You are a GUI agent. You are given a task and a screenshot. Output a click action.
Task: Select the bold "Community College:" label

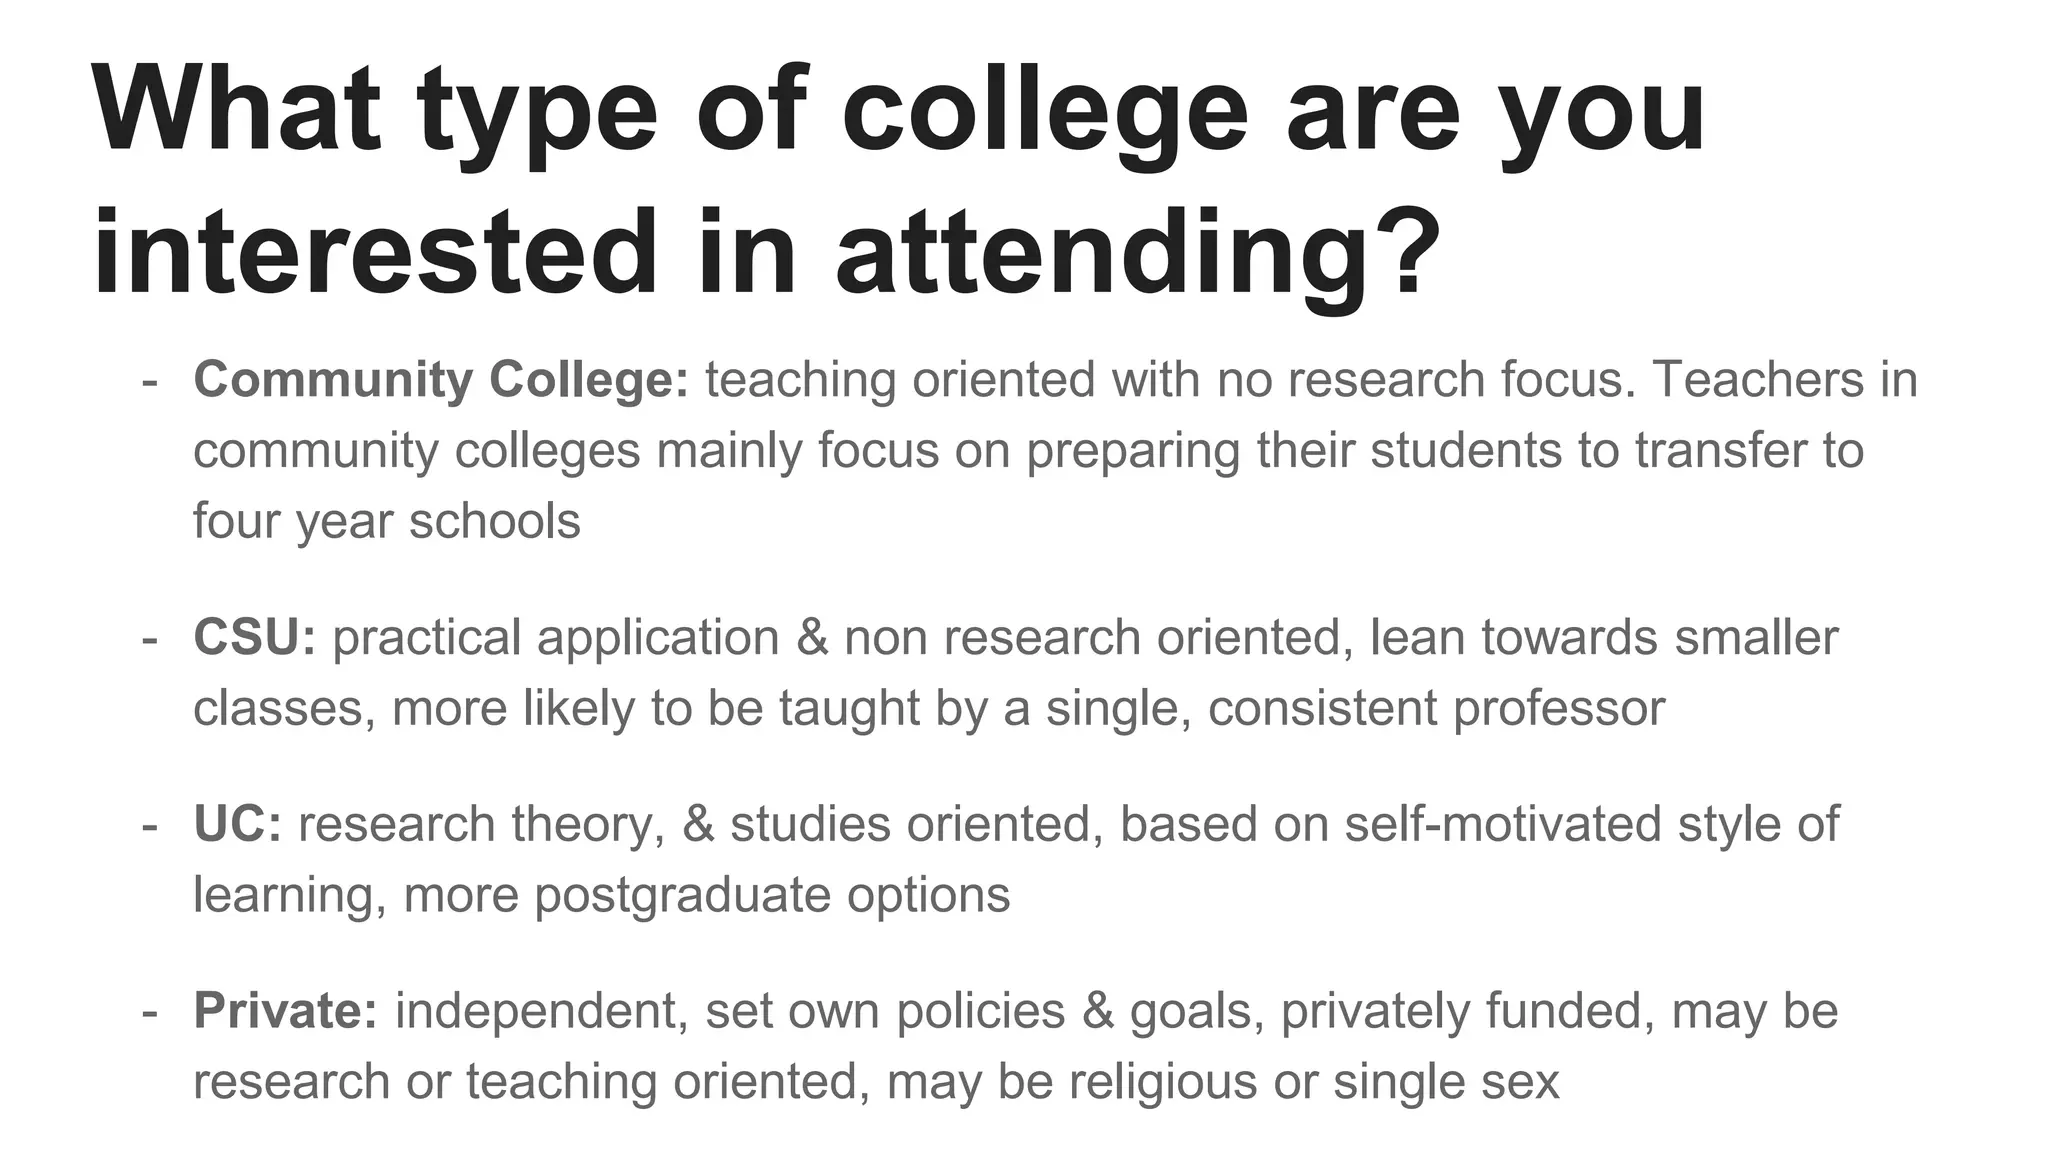pyautogui.click(x=441, y=380)
